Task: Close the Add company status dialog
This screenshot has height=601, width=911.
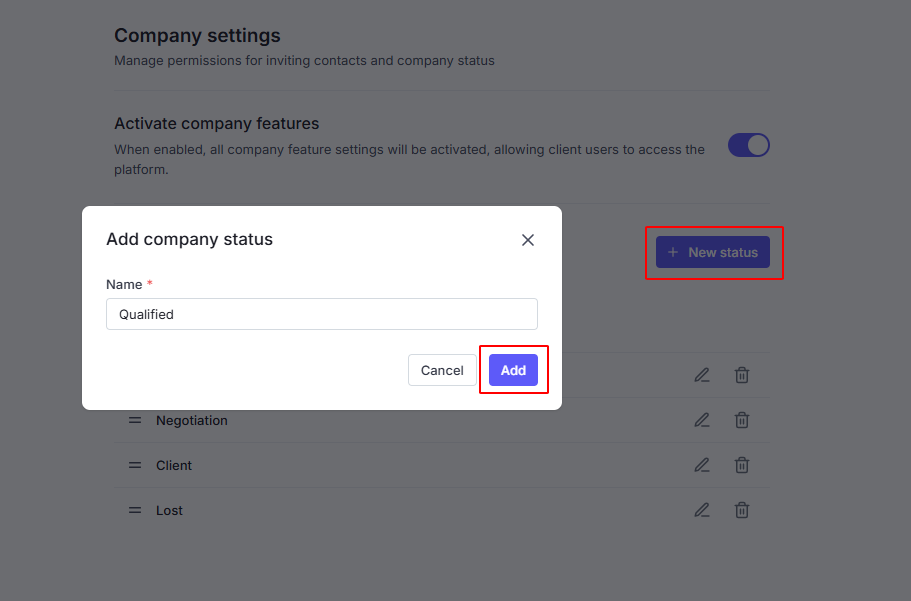Action: pyautogui.click(x=528, y=240)
